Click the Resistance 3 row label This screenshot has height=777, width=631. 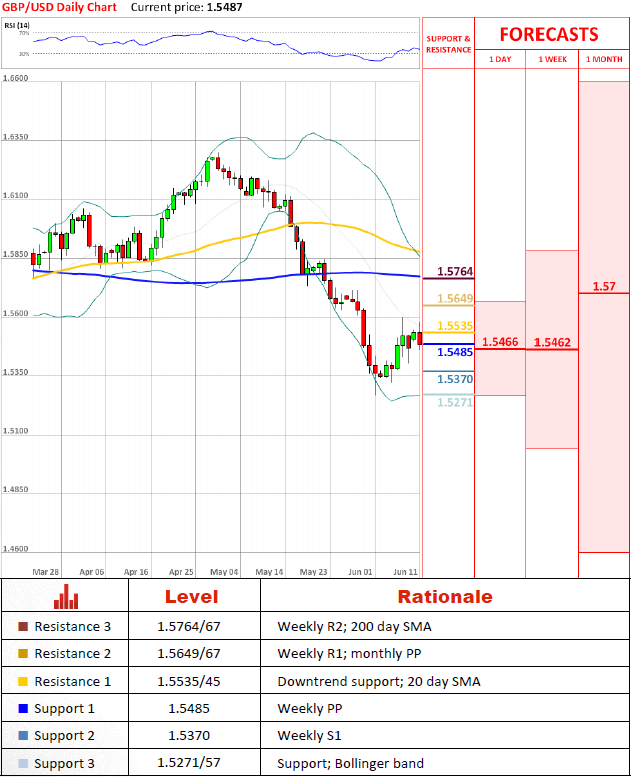click(73, 627)
